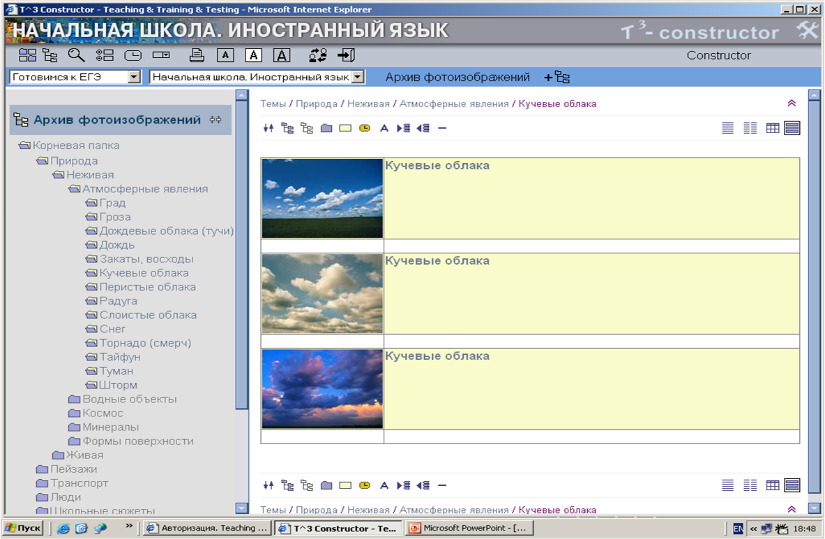The height and width of the screenshot is (539, 825).
Task: Select the smallest font size 'A' icon
Action: coord(226,55)
